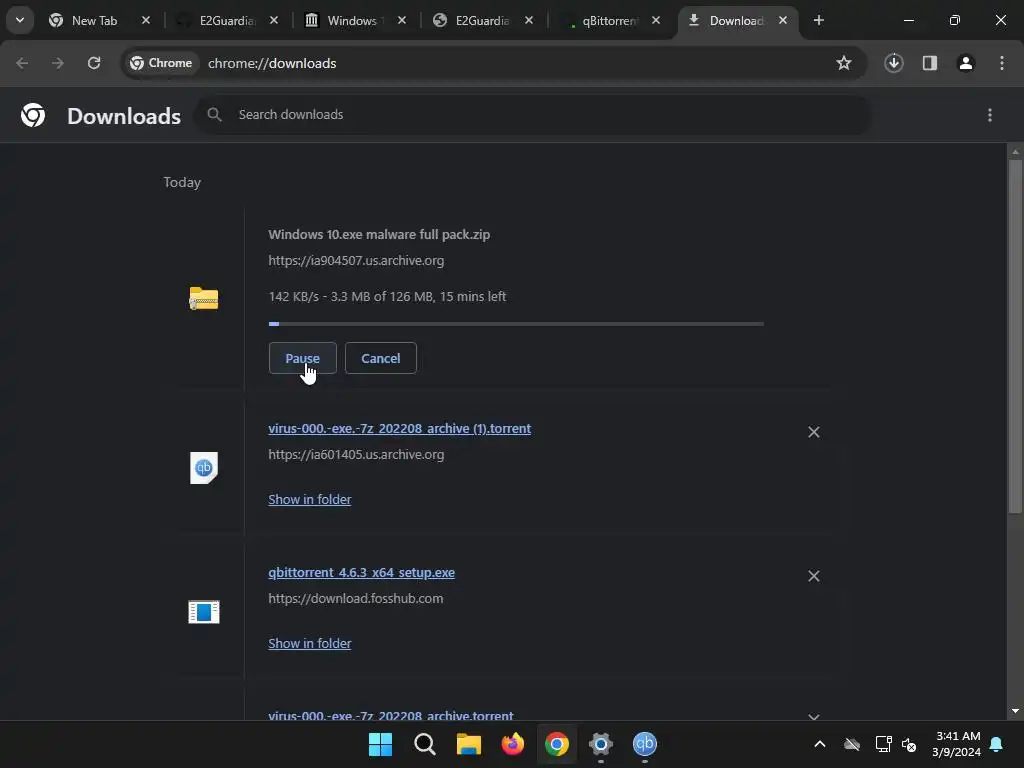The width and height of the screenshot is (1024, 768).
Task: Switch to the Windows tab
Action: click(x=353, y=20)
